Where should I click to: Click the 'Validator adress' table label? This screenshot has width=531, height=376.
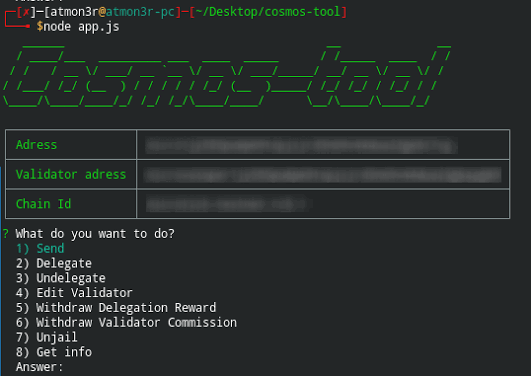tap(71, 174)
